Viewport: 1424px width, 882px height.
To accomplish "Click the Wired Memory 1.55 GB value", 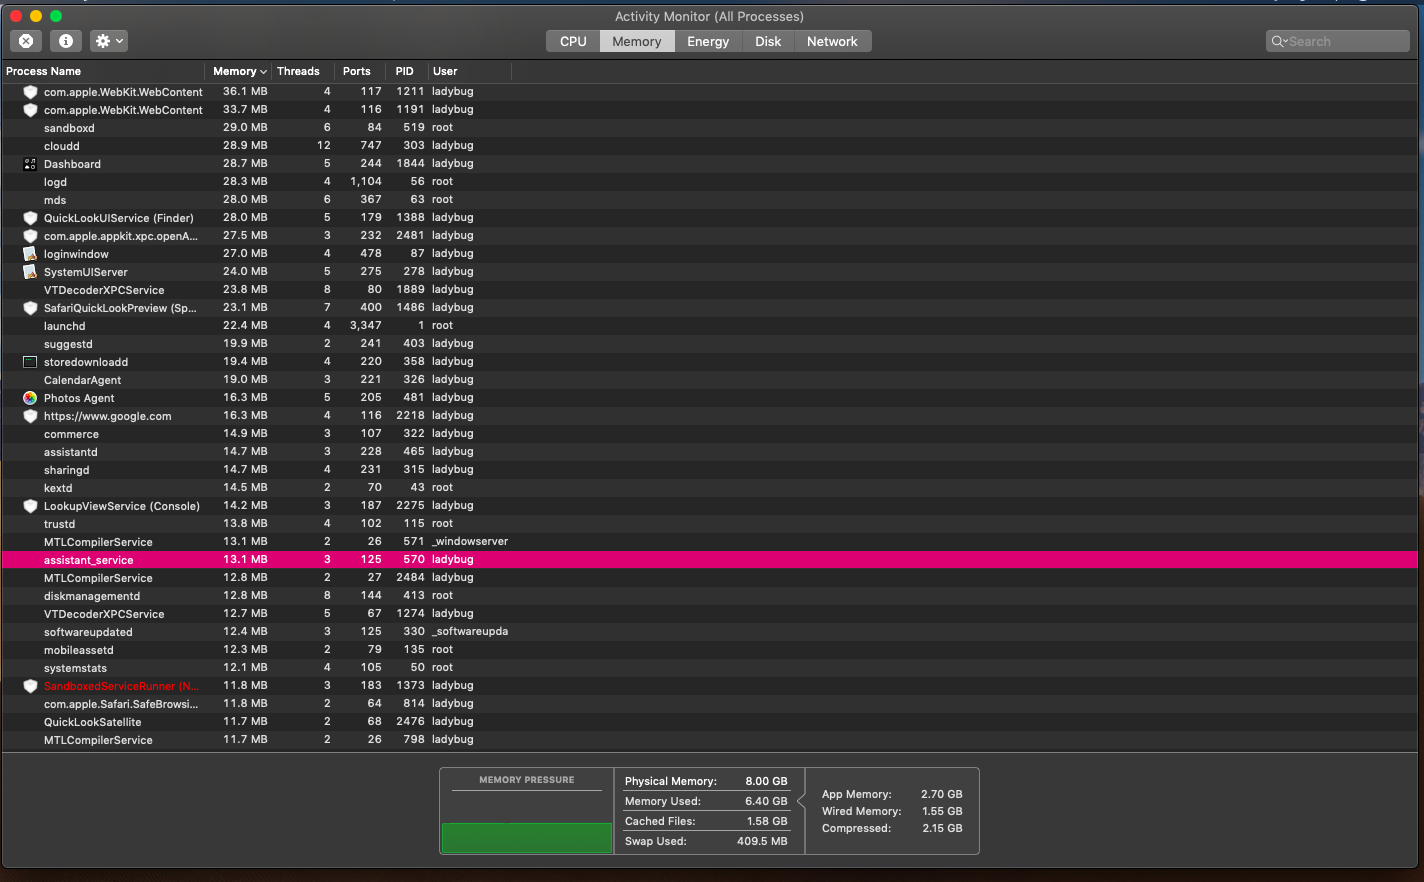I will [x=942, y=811].
